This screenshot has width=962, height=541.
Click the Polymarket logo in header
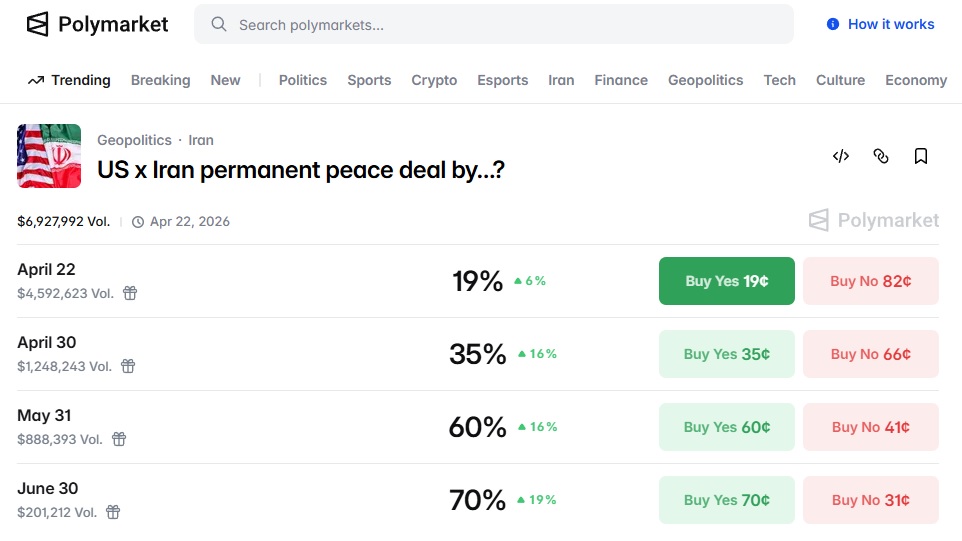(97, 24)
